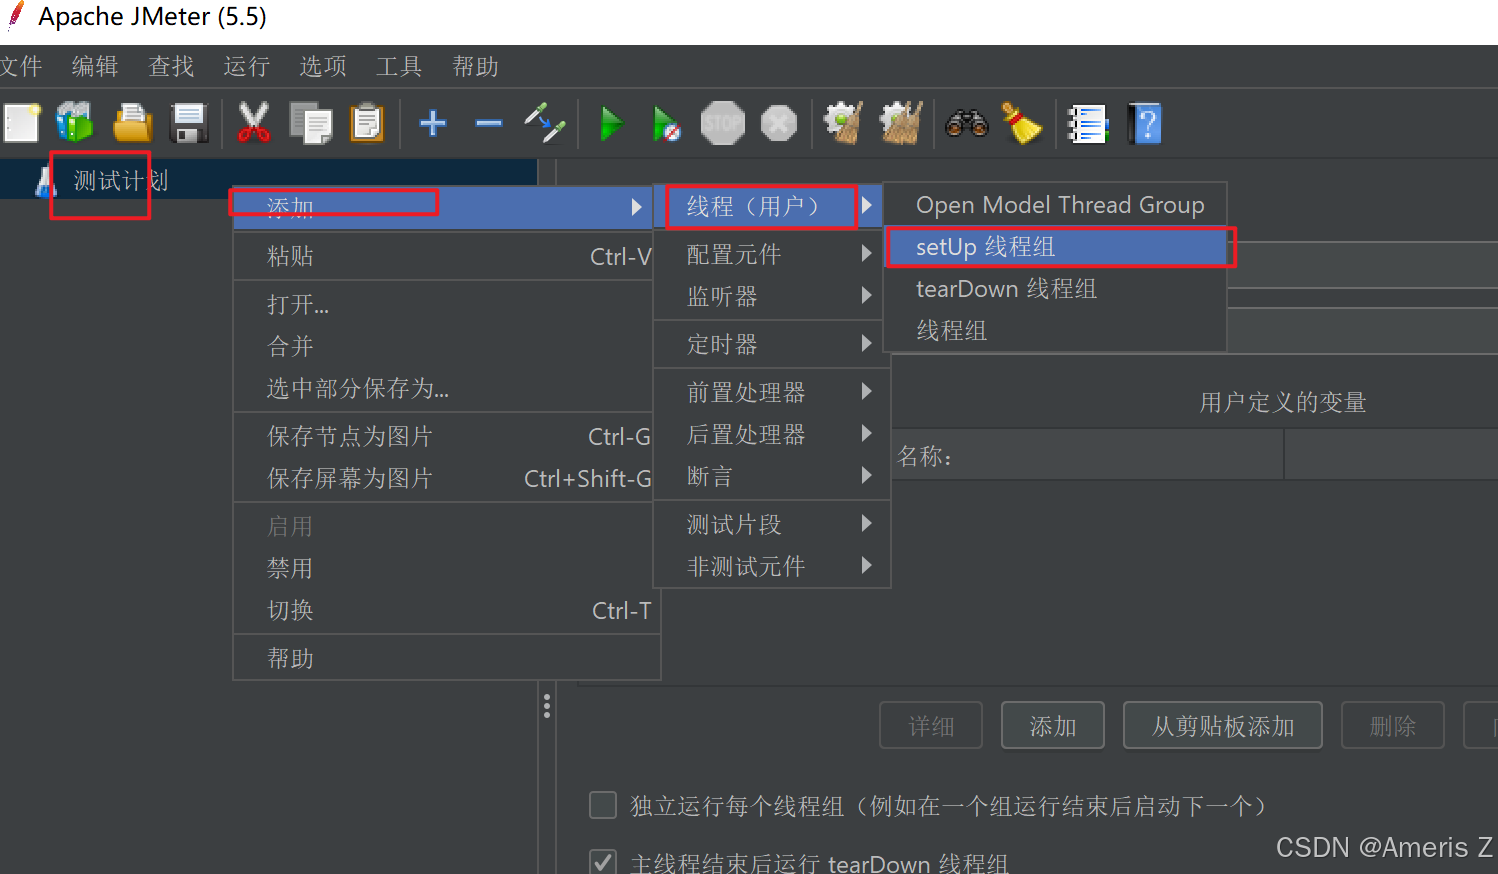1498x874 pixels.
Task: Click the New test plan icon
Action: pos(21,124)
